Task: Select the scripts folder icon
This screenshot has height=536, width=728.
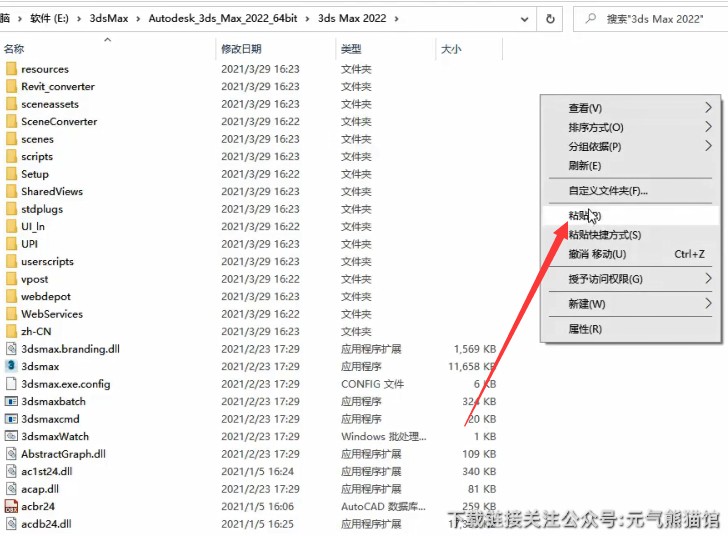Action: click(x=11, y=157)
